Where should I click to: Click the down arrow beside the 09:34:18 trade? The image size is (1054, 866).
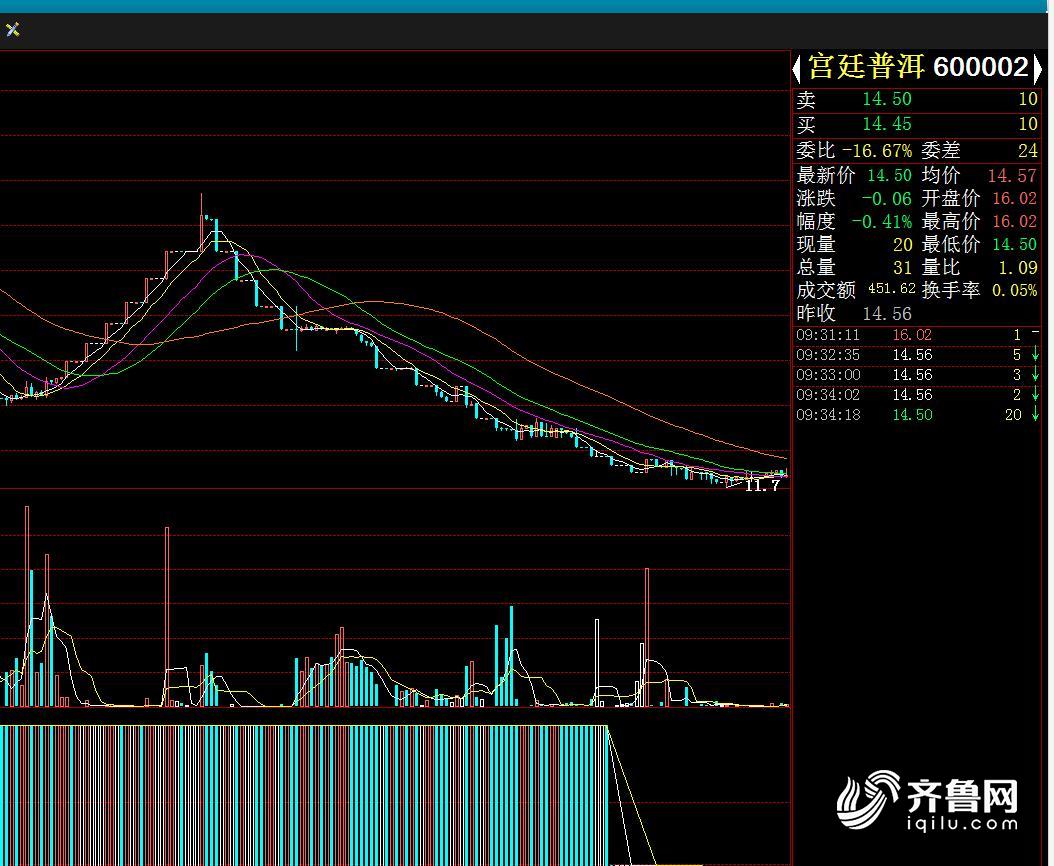(x=1035, y=415)
